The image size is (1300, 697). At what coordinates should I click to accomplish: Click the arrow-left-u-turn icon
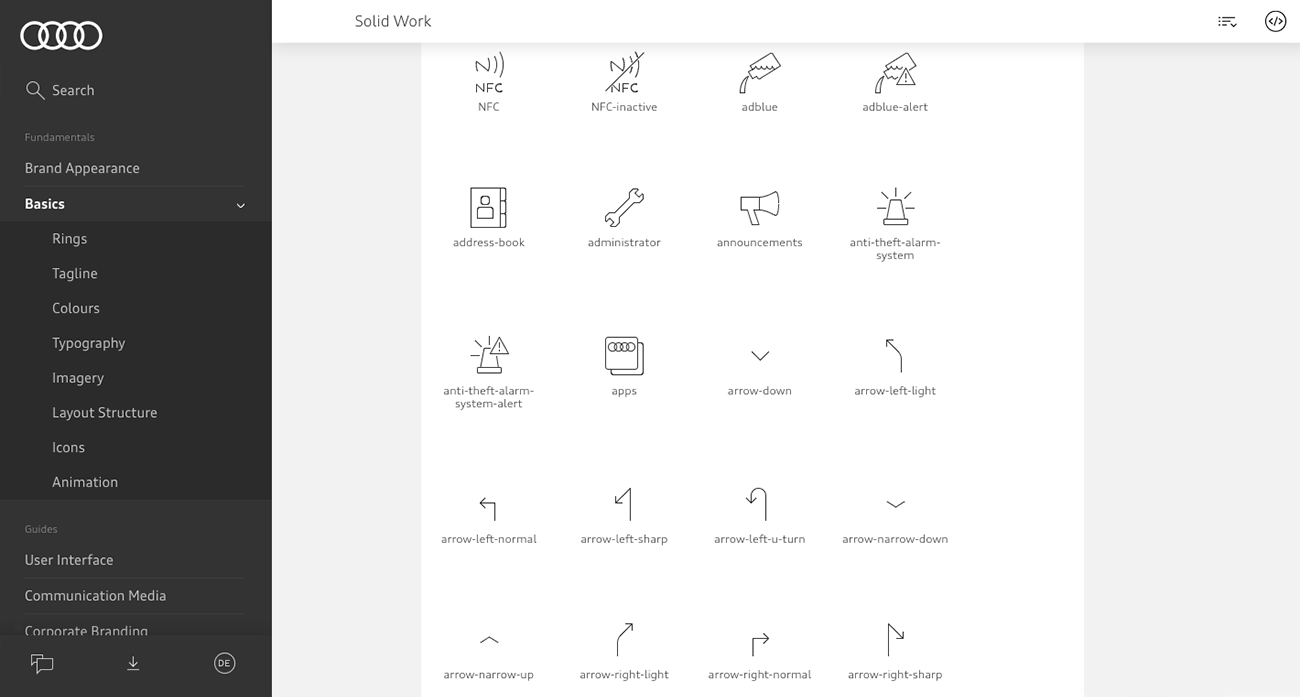coord(758,504)
